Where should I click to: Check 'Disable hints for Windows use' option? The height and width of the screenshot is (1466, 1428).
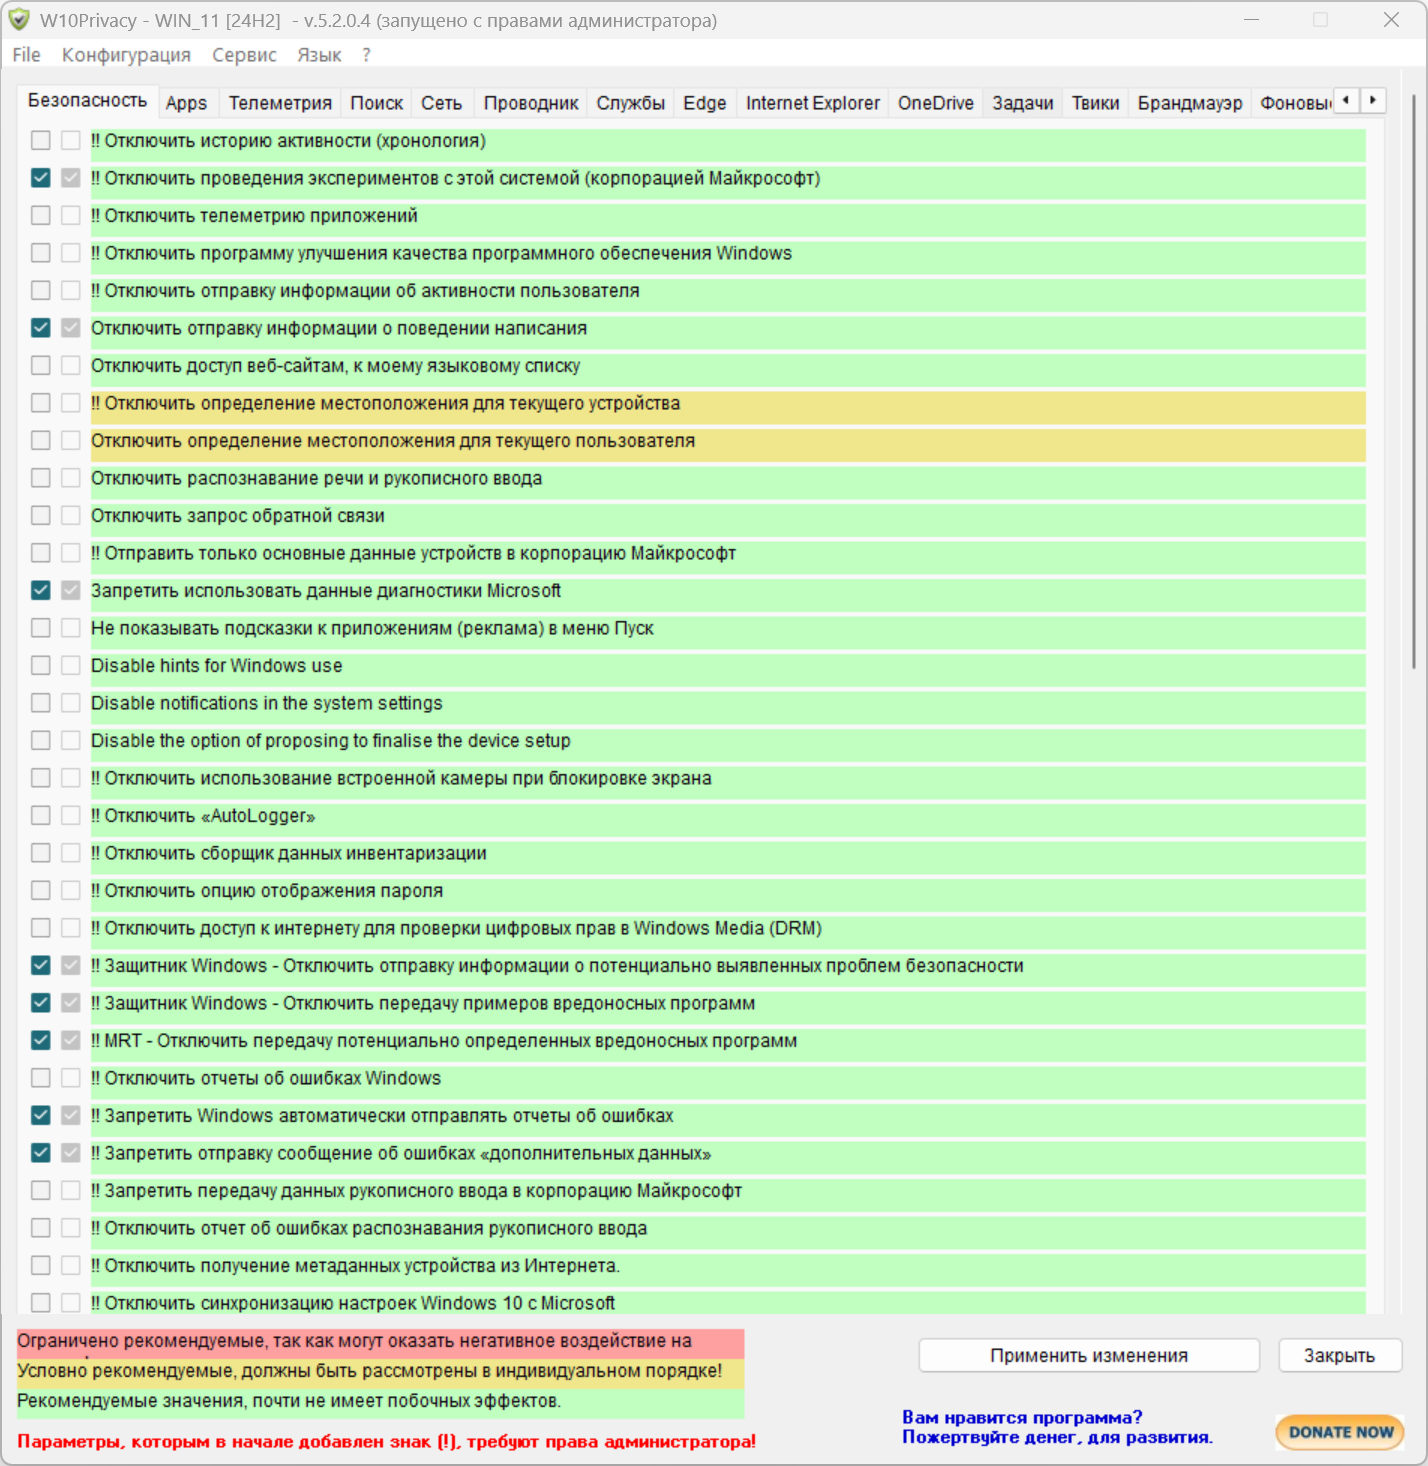click(41, 666)
